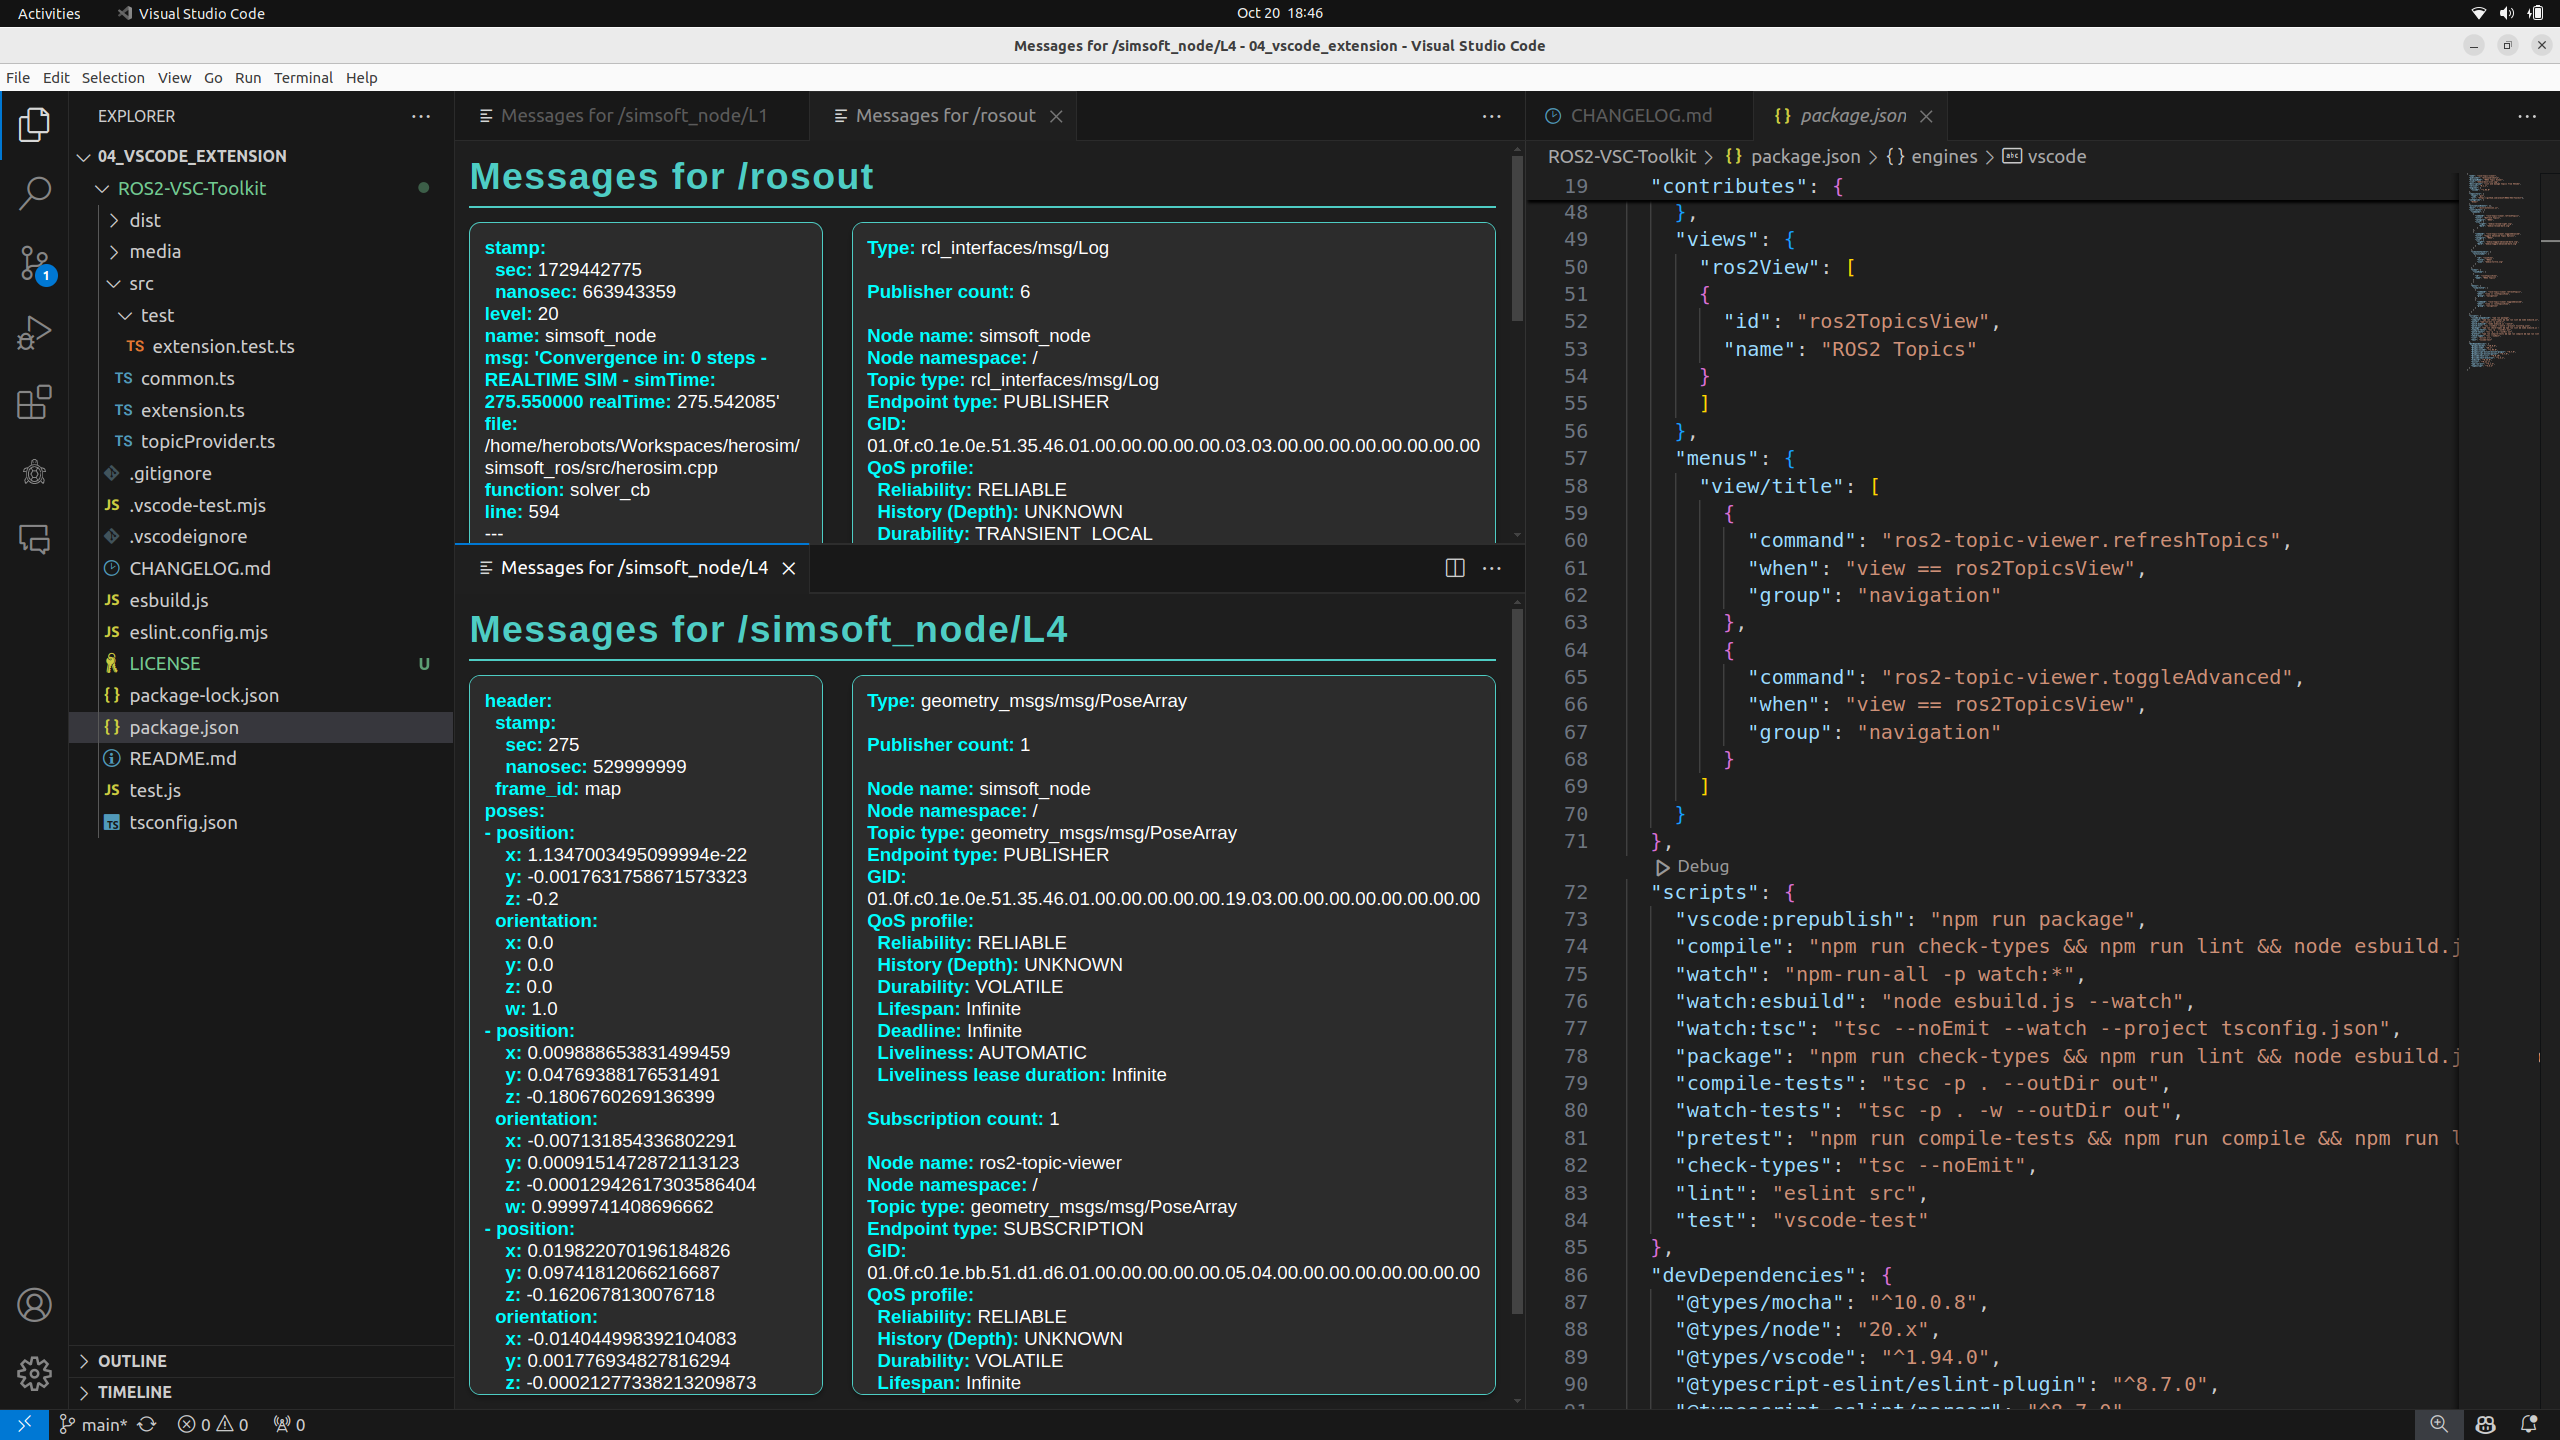Open the Help menu
This screenshot has height=1440, width=2560.
(361, 77)
